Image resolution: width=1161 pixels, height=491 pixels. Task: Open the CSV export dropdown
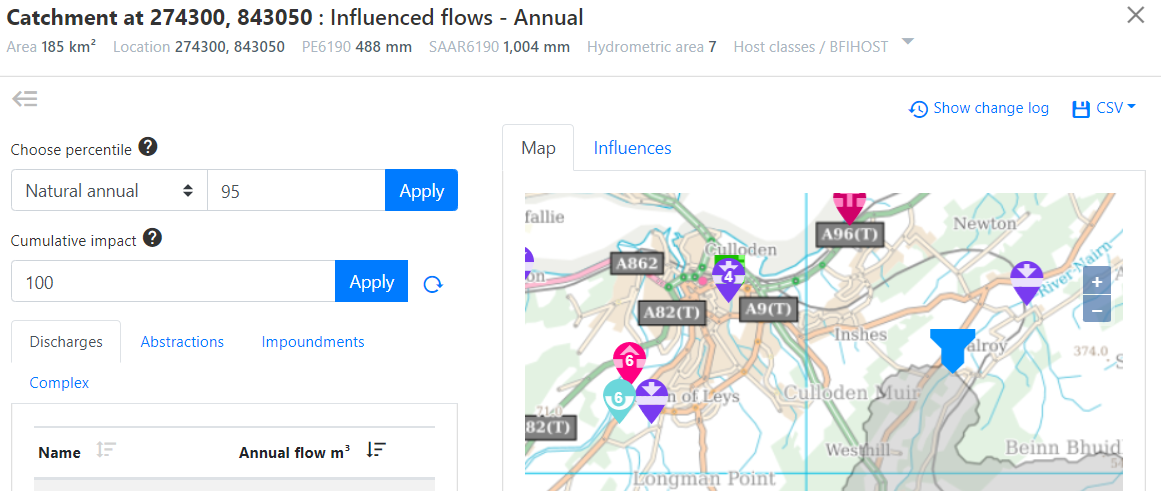[x=1104, y=109]
